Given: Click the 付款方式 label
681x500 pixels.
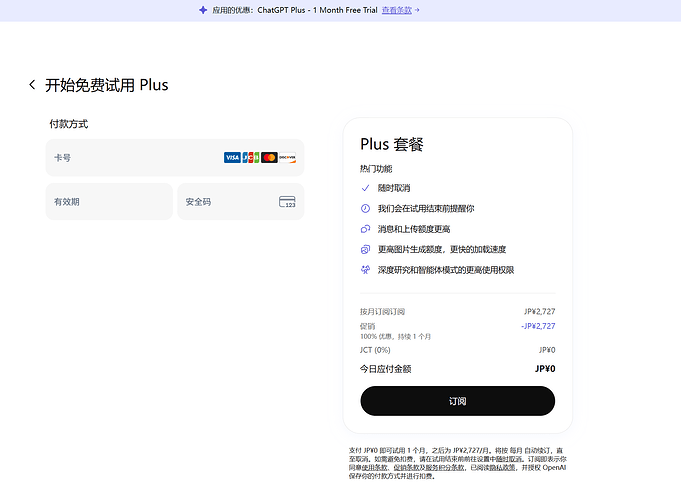Looking at the screenshot, I should click(69, 124).
